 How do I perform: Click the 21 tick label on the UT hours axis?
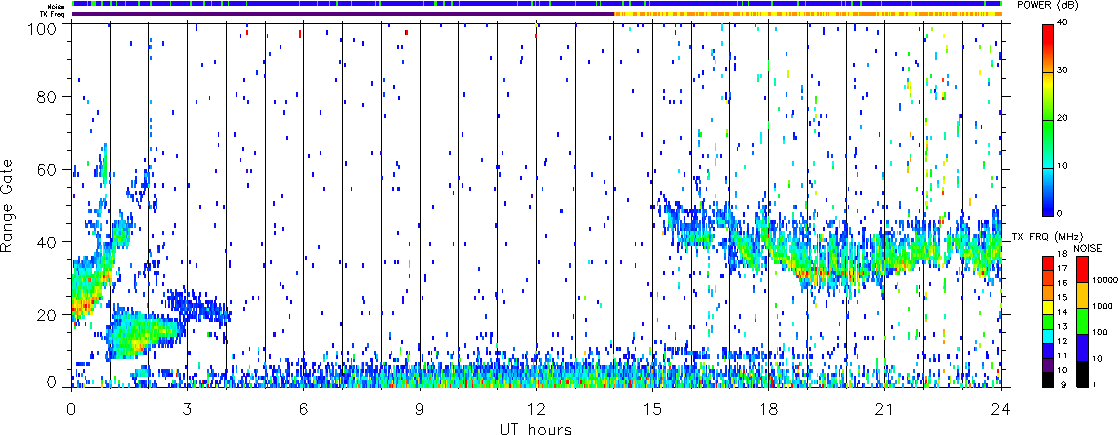click(x=885, y=408)
